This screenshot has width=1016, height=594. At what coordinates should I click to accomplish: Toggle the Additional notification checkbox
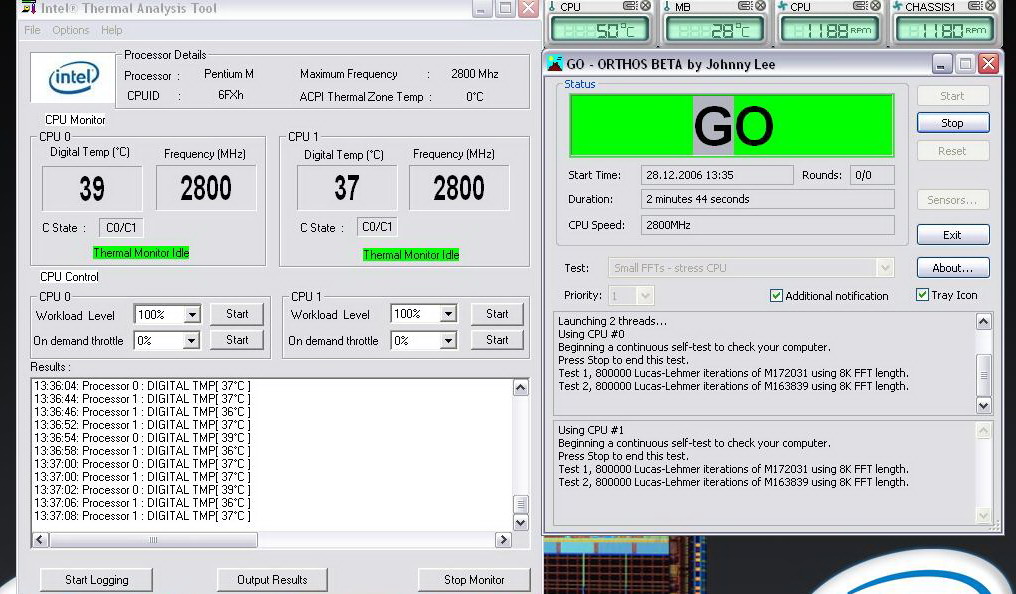coord(776,295)
